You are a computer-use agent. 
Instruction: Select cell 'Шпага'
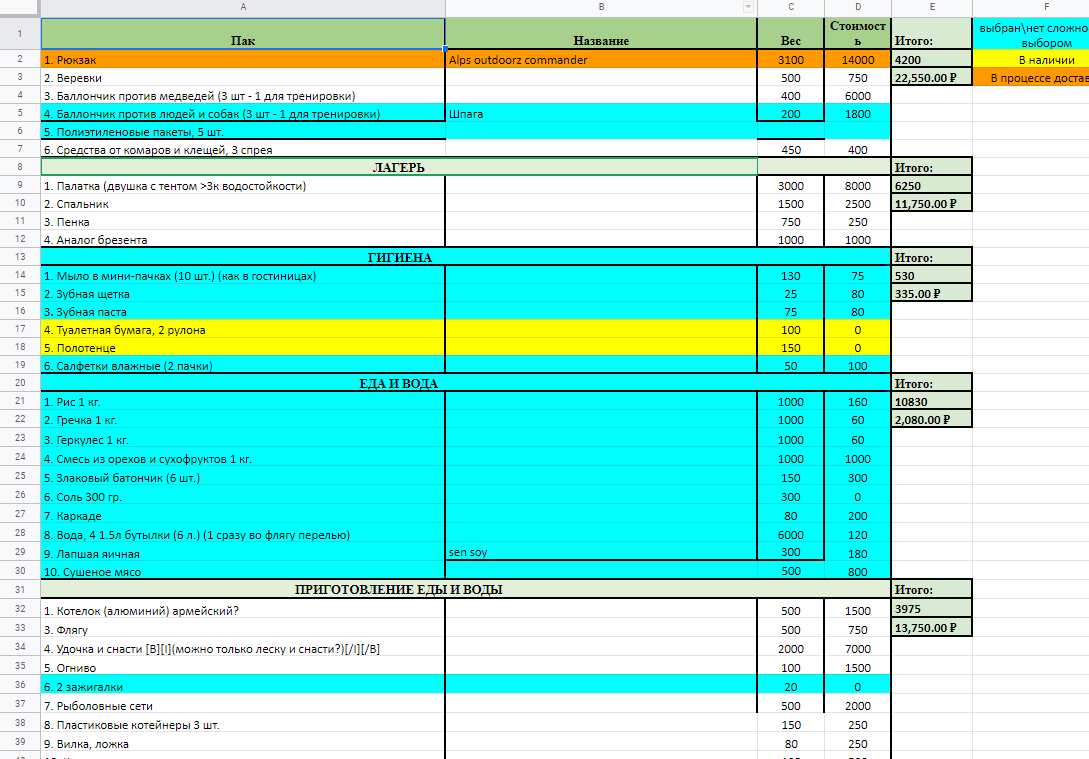(601, 114)
